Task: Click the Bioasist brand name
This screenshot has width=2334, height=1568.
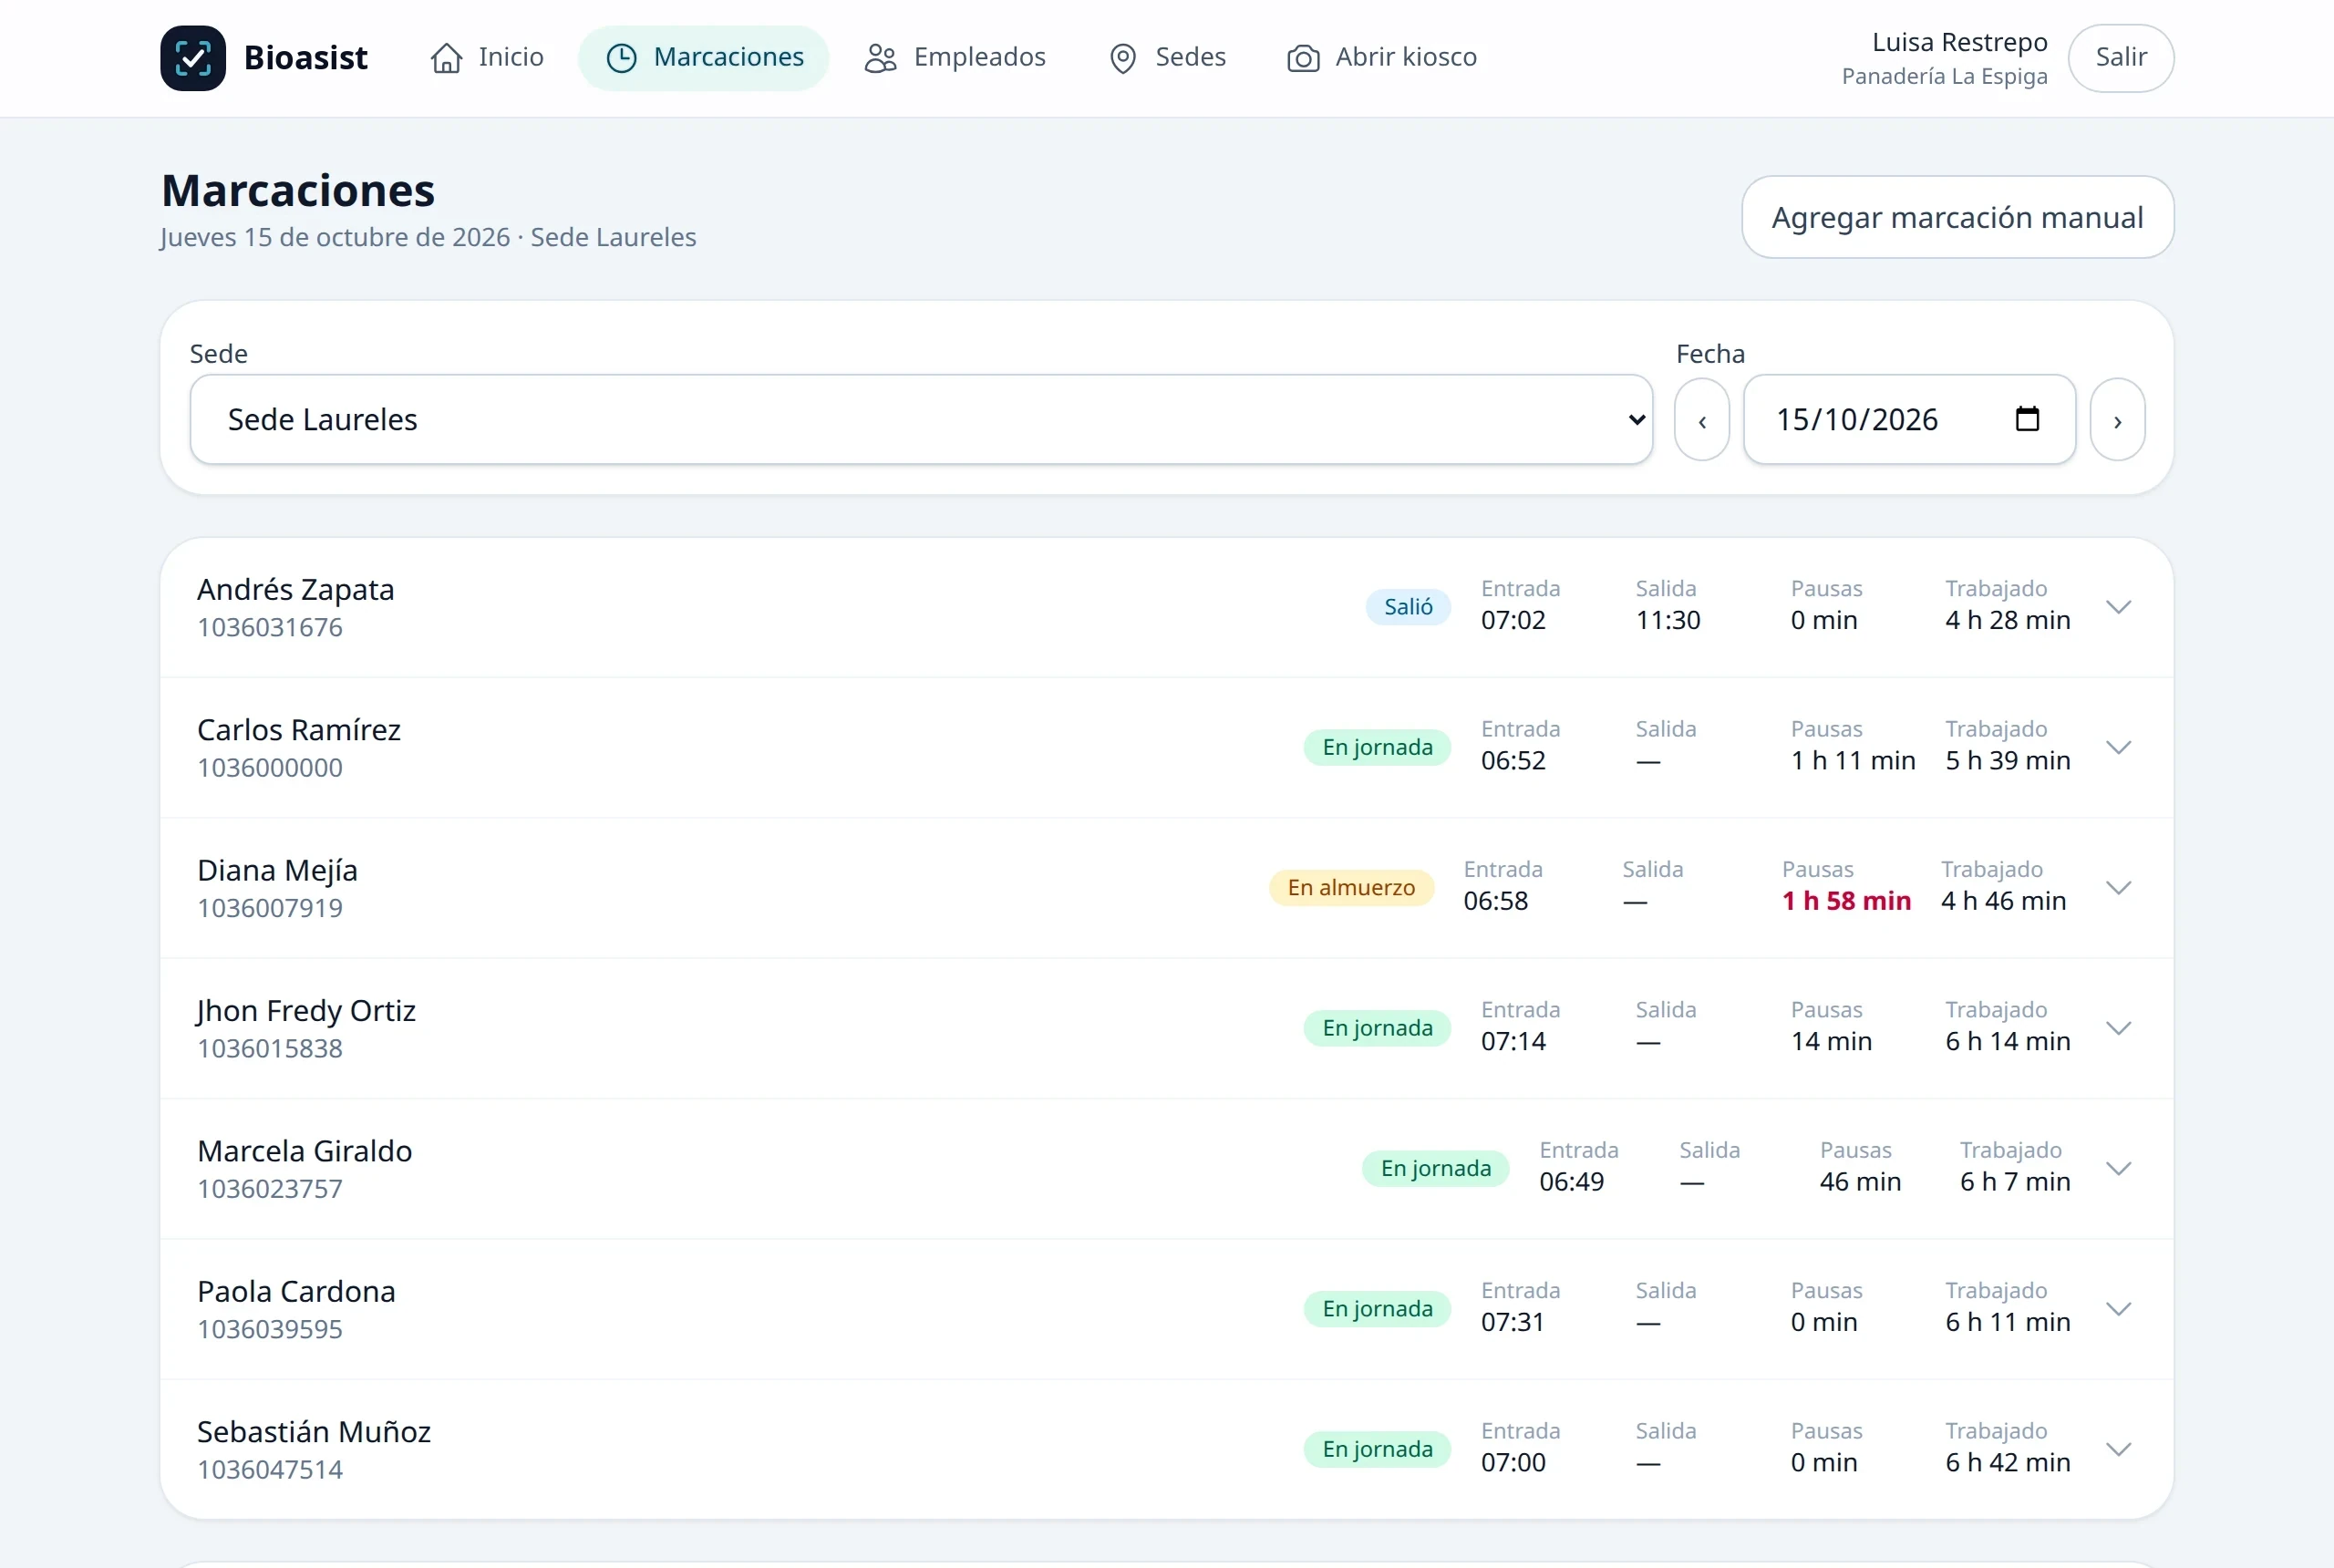Action: point(306,58)
